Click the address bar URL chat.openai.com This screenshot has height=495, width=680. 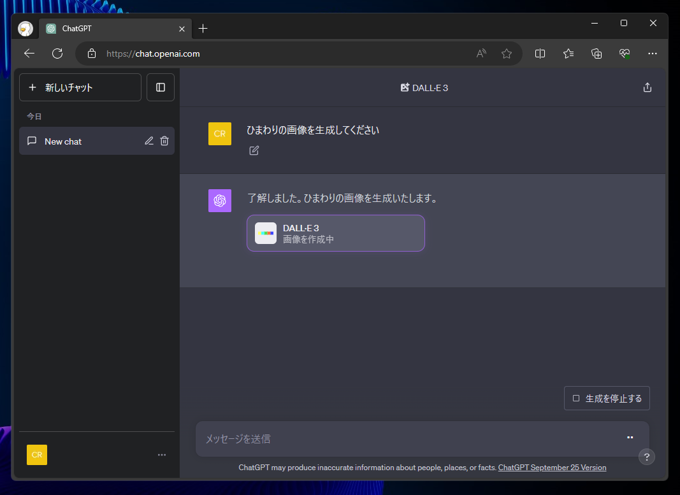(x=153, y=54)
